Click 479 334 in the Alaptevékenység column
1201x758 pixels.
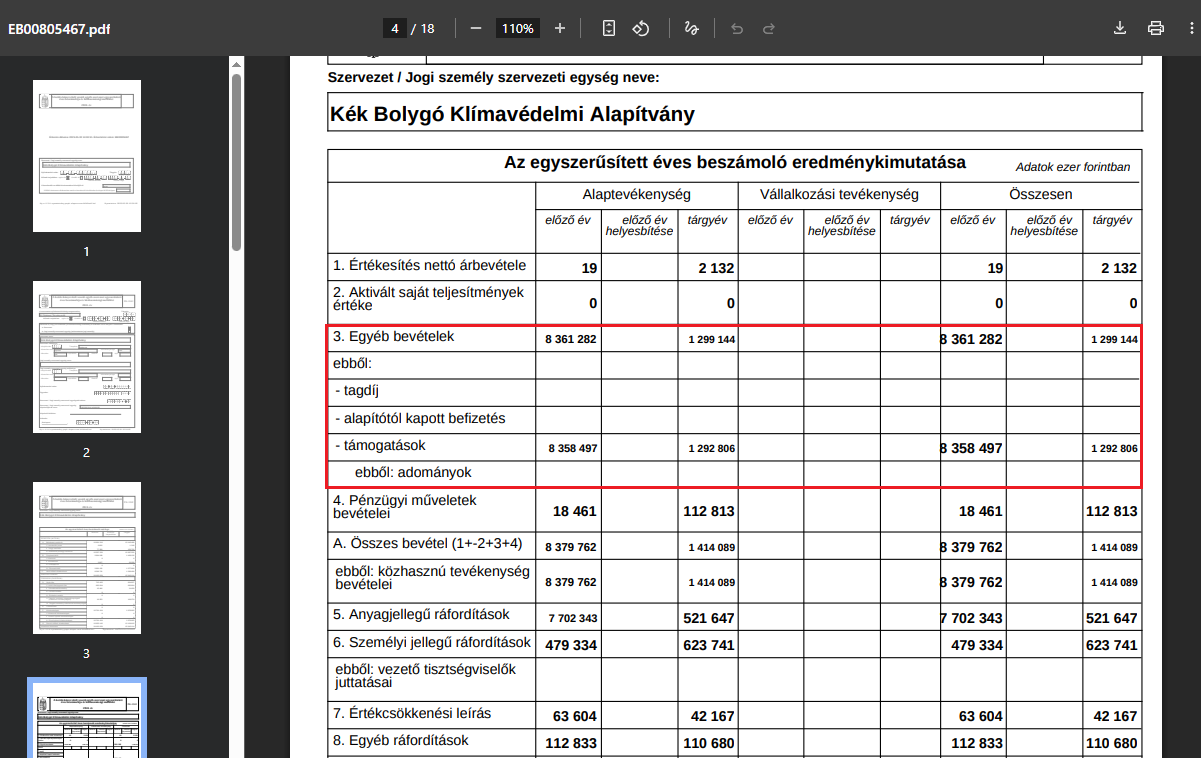(571, 646)
